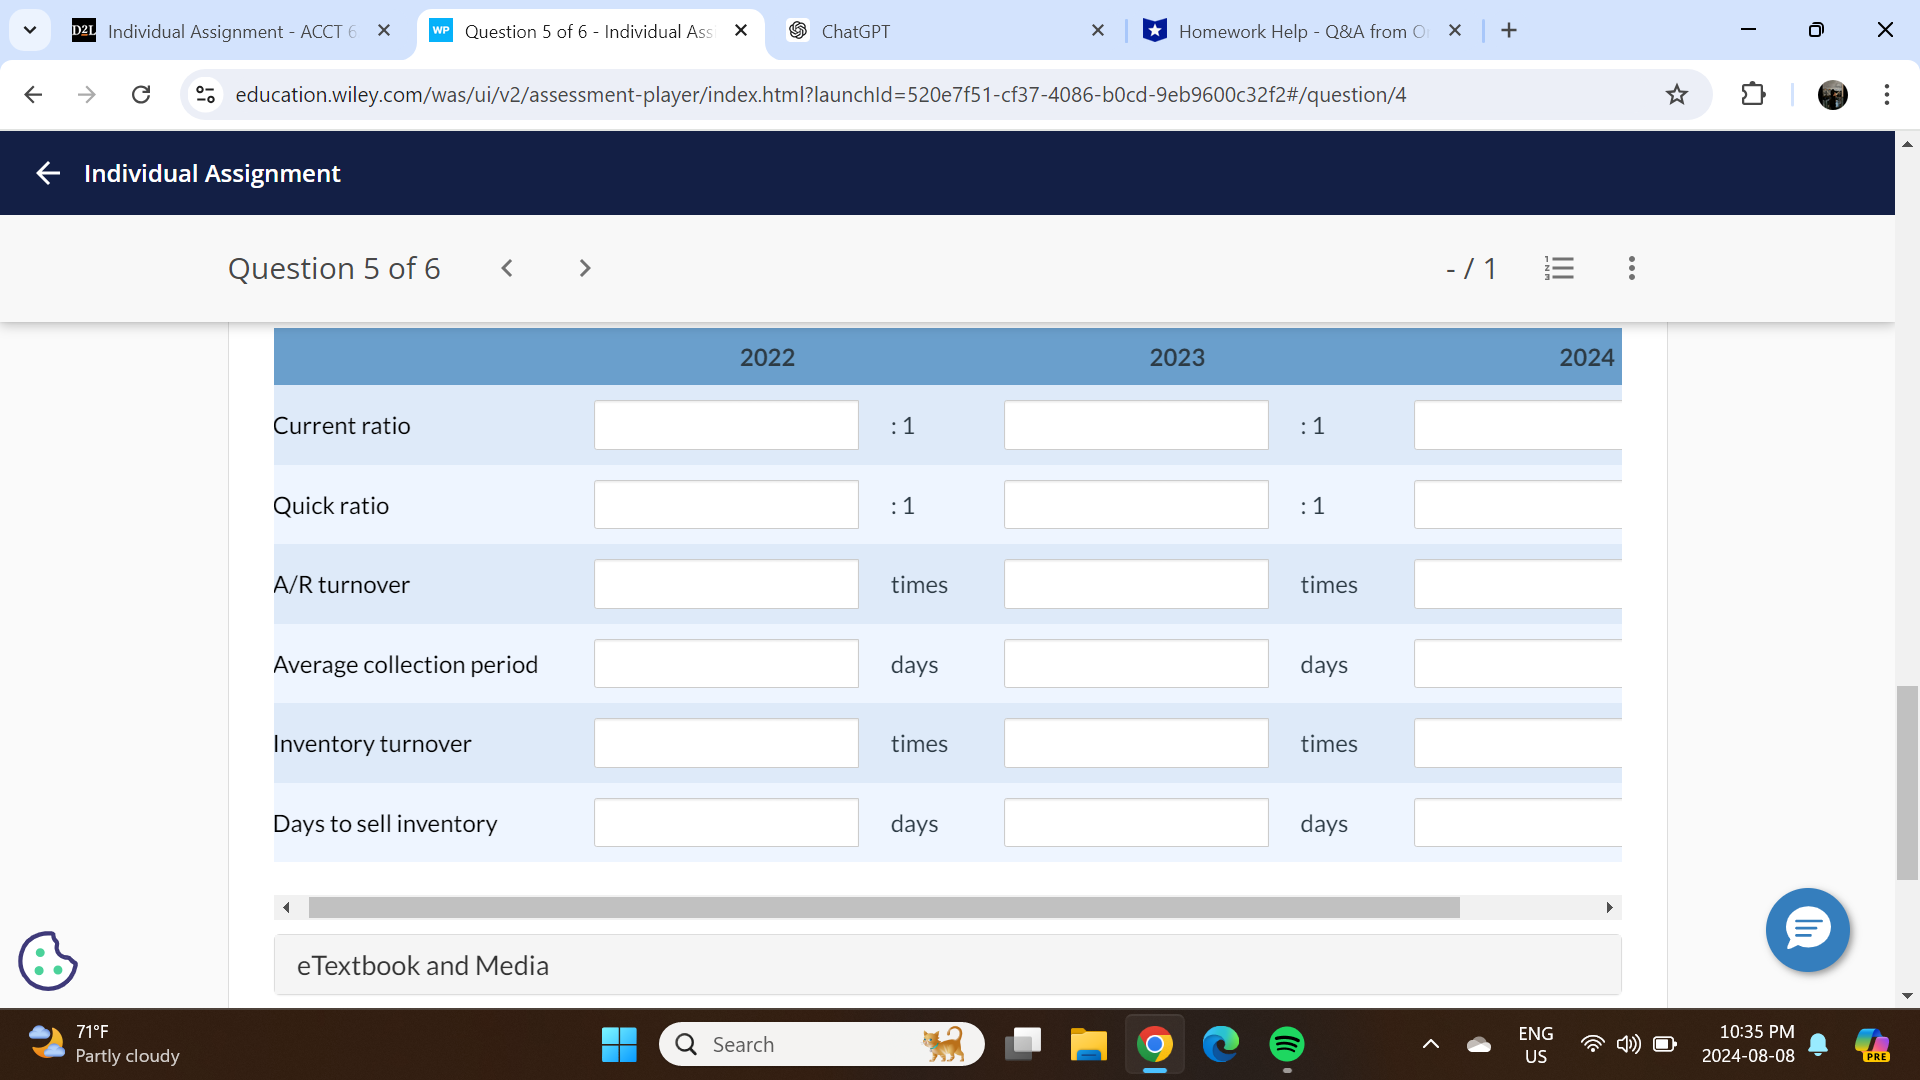
Task: Click the site information icon in address bar
Action: point(205,95)
